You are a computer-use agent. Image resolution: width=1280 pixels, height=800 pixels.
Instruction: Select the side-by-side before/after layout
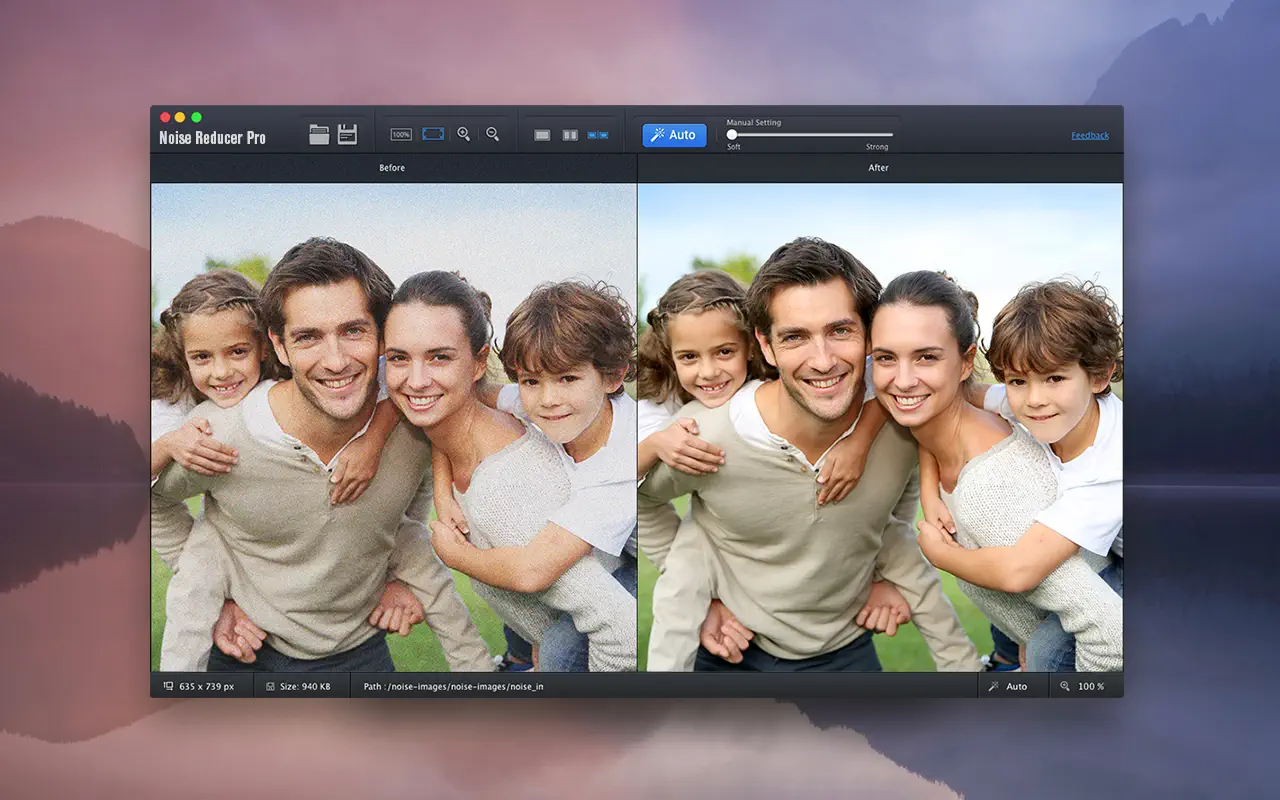(x=598, y=135)
